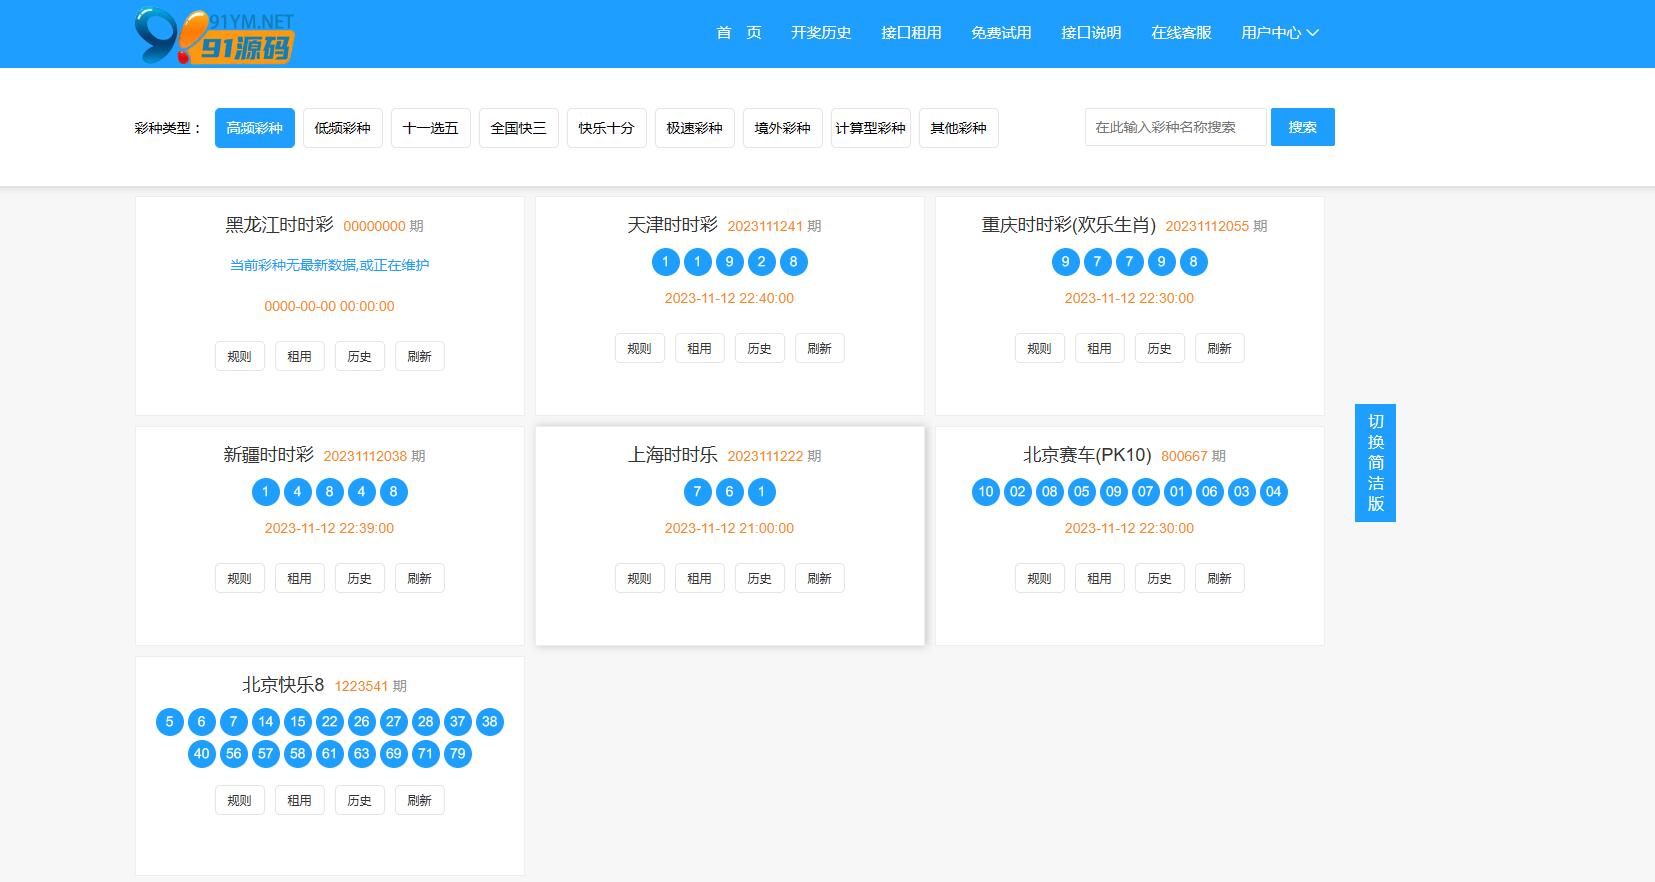Click the 天津时时彩 title
The height and width of the screenshot is (882, 1655).
(x=673, y=225)
